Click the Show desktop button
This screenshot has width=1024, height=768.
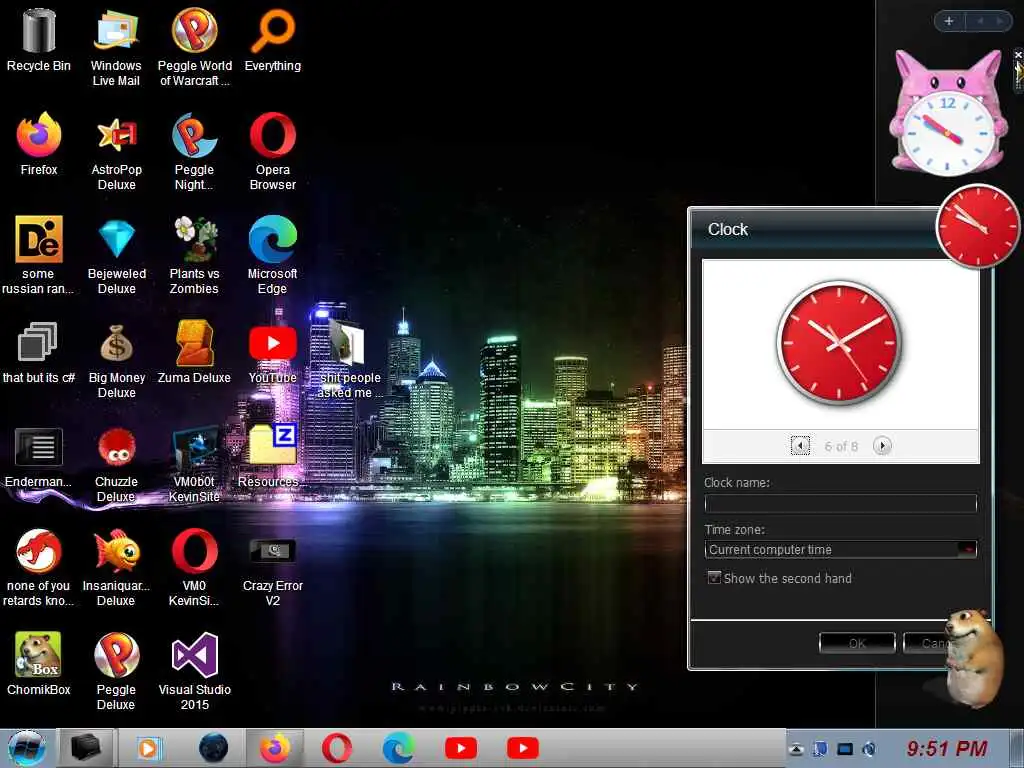coord(1016,748)
